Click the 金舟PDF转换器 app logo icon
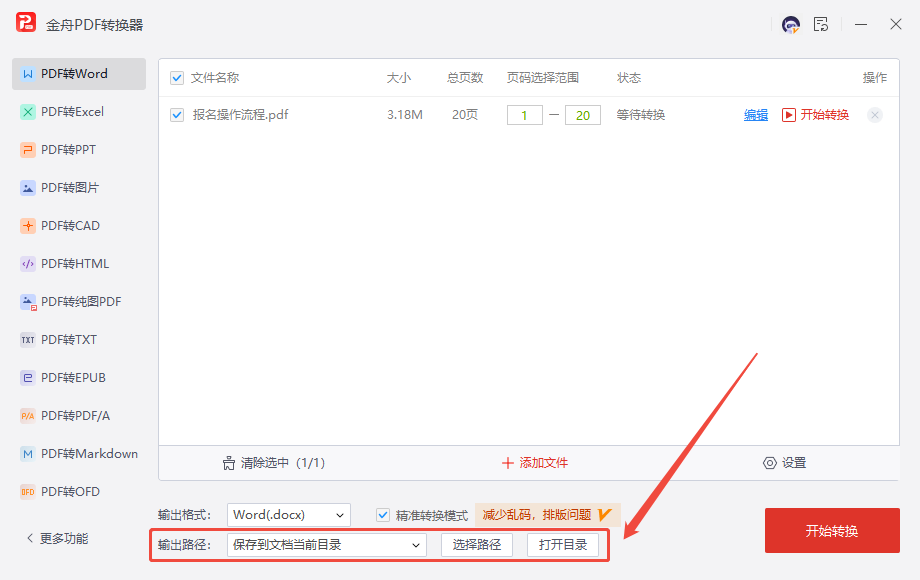Screen dimensions: 920x580 tap(26, 22)
